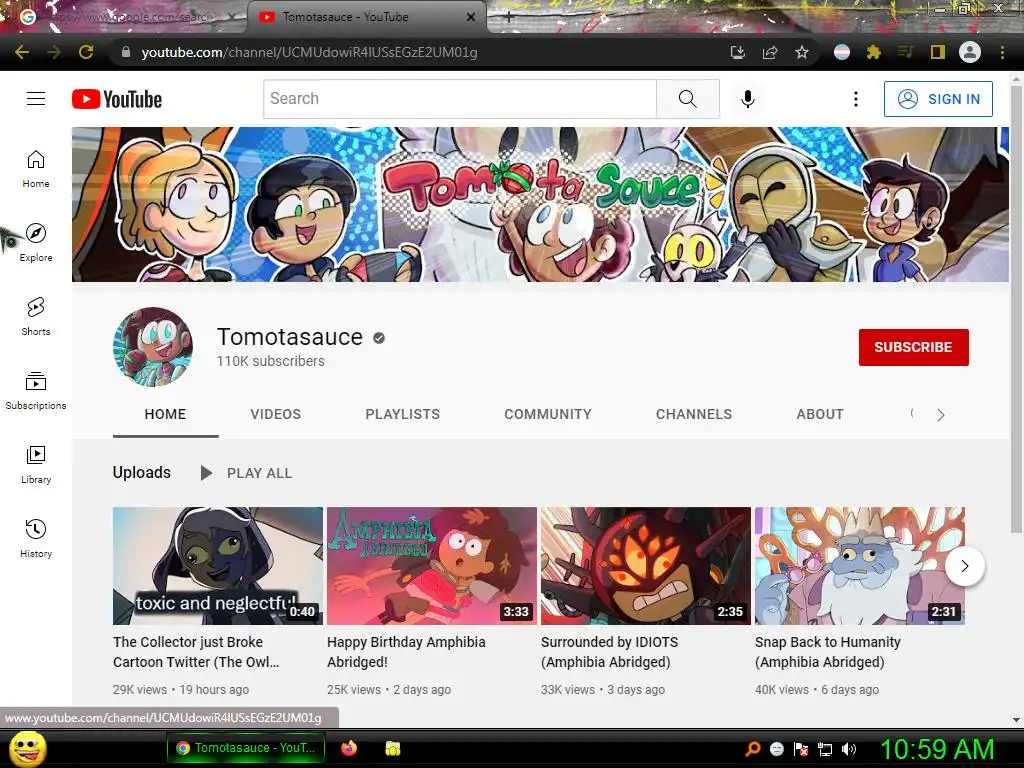
Task: Show next uploads with carousel arrow
Action: 964,566
